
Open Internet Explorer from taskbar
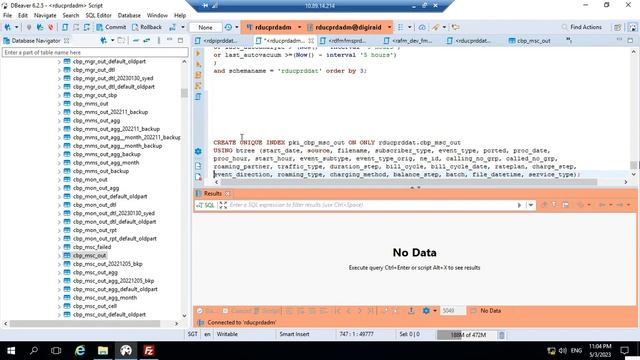(80, 351)
